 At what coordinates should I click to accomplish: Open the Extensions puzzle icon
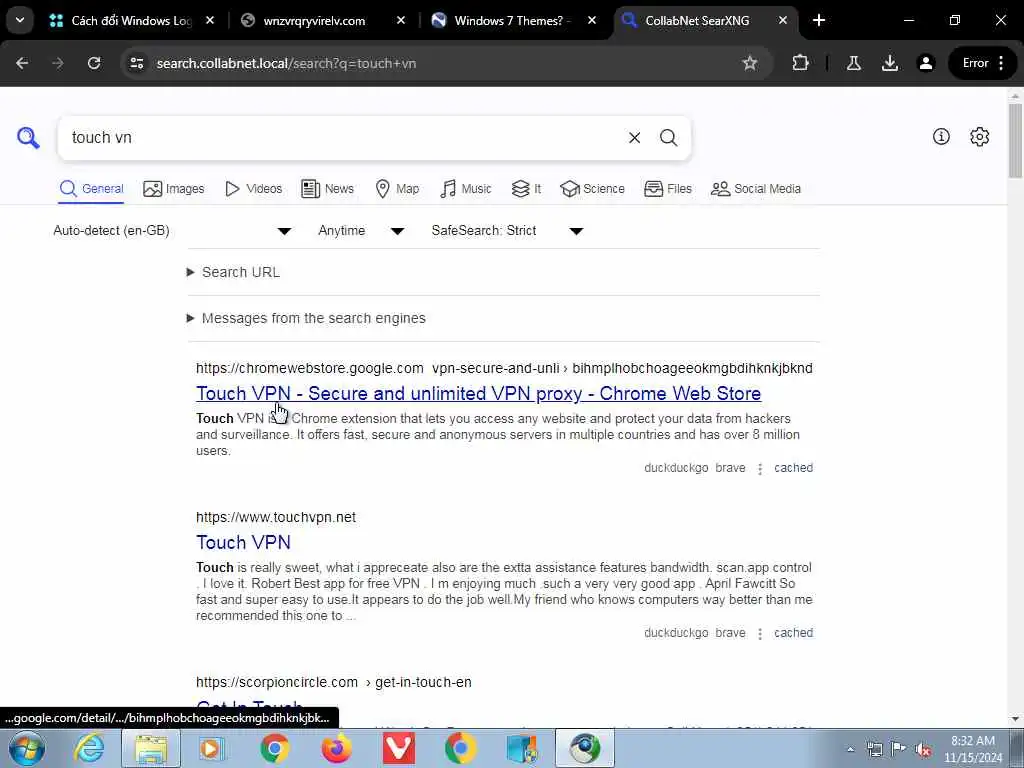point(800,63)
